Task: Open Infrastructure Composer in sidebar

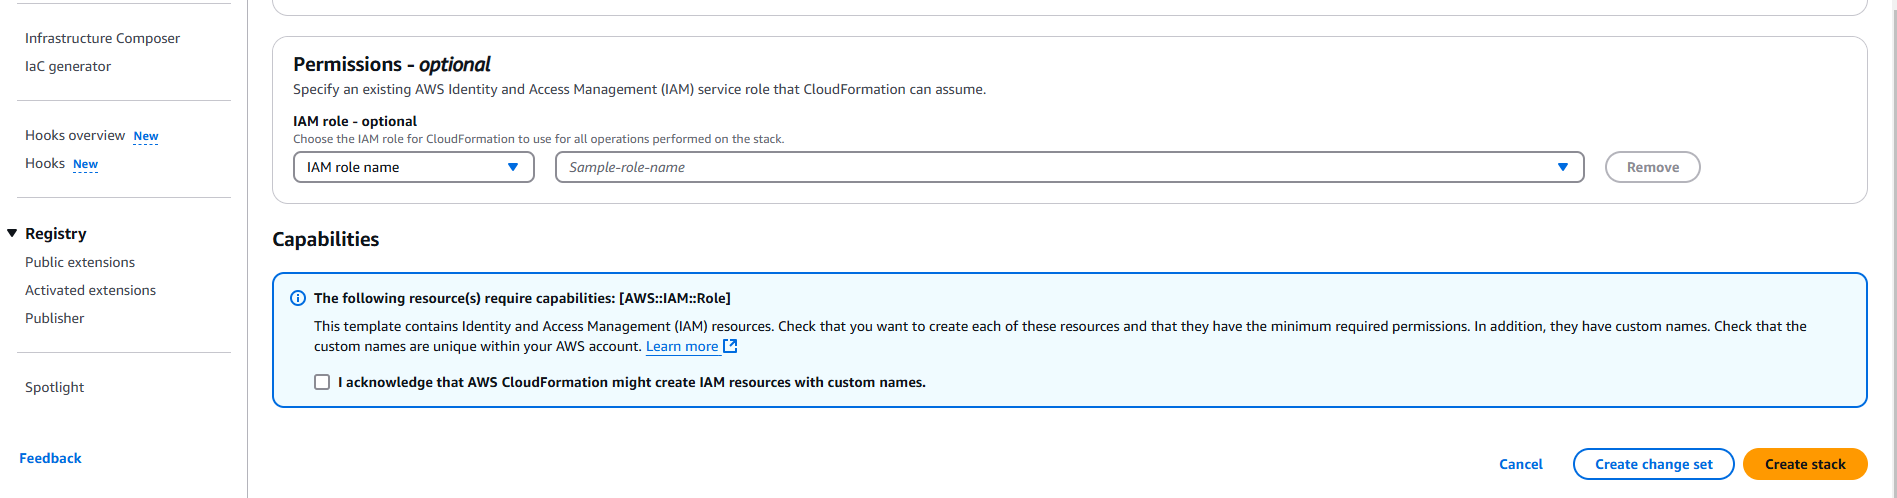Action: click(102, 38)
